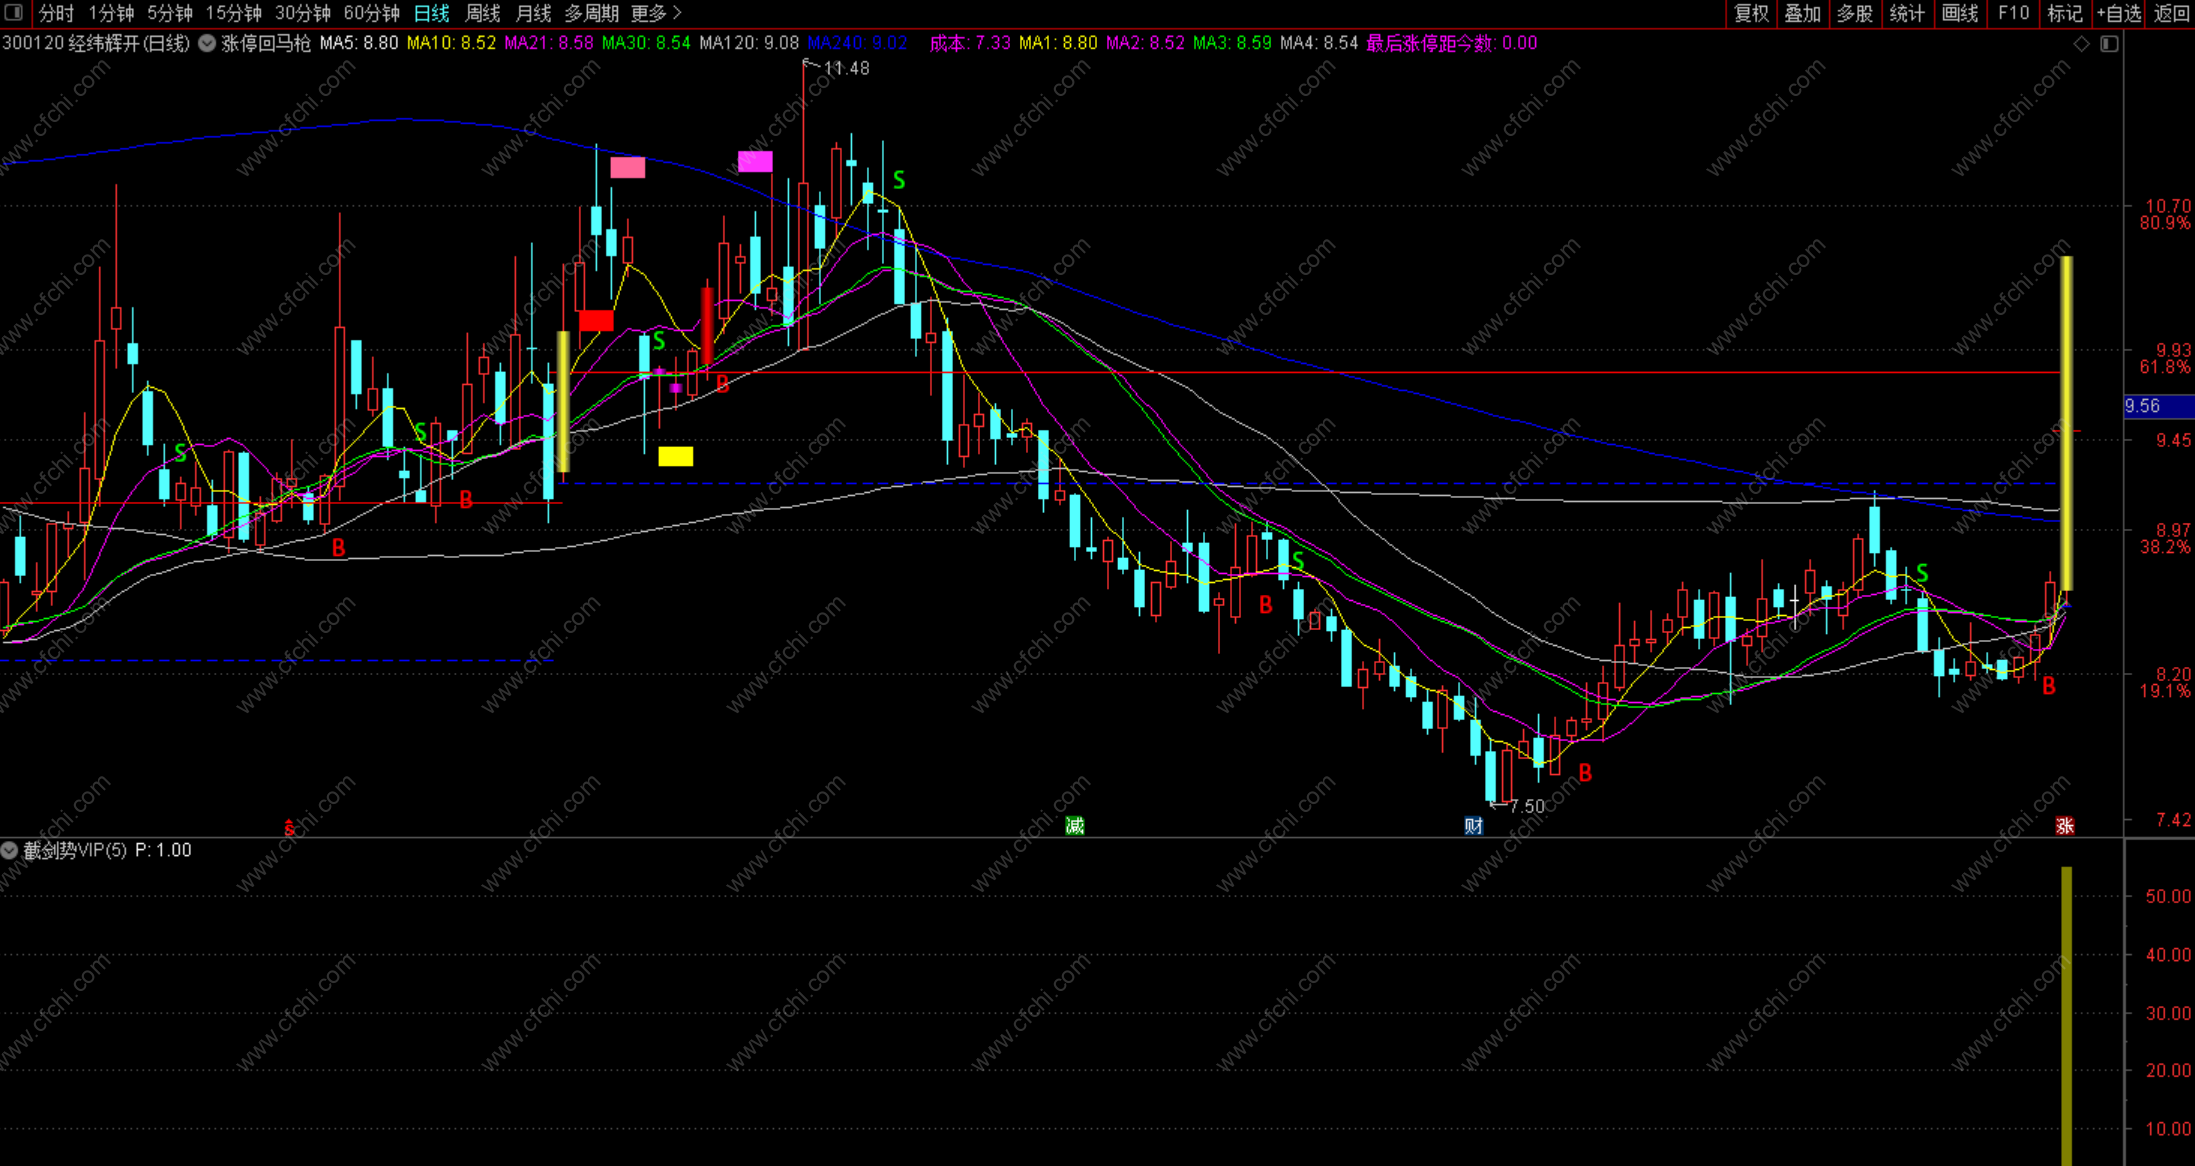Click the magenta rectangle marker on chart
This screenshot has width=2195, height=1166.
tap(755, 161)
